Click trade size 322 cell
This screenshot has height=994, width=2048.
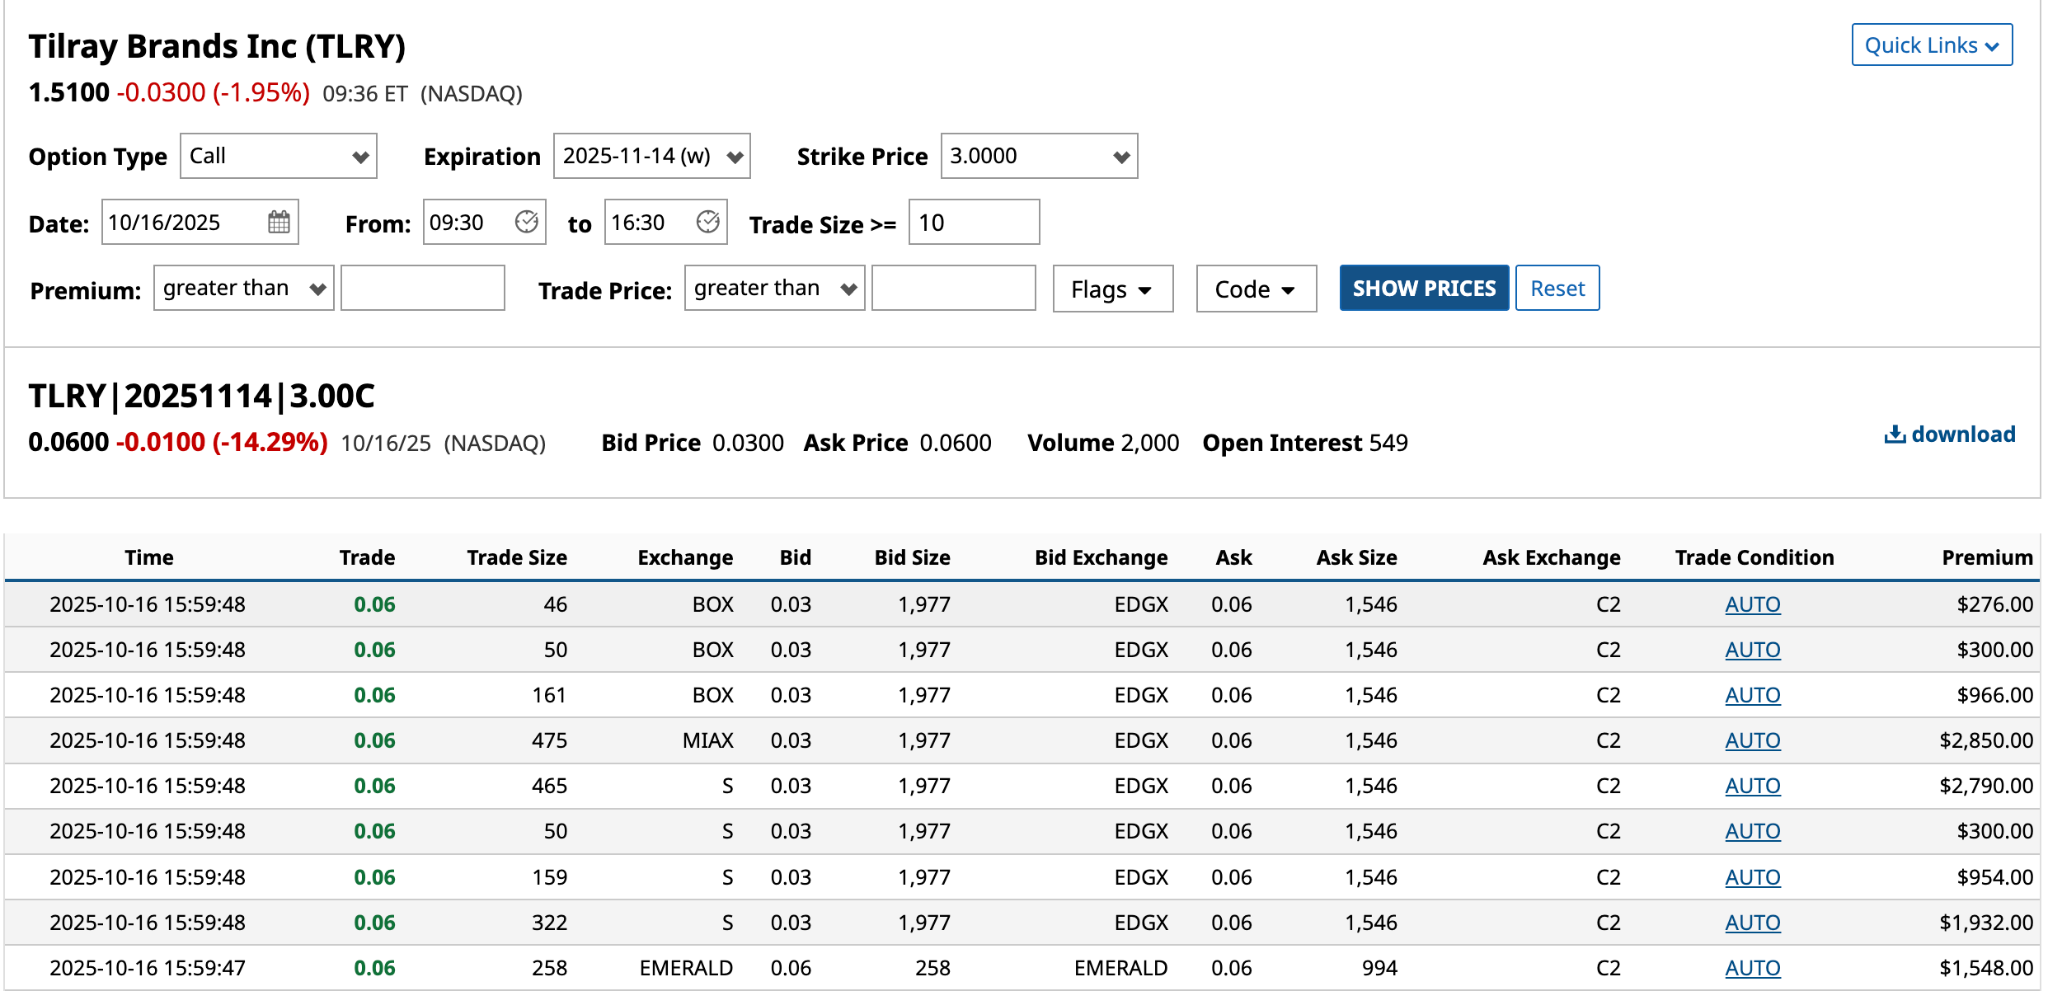(x=549, y=922)
